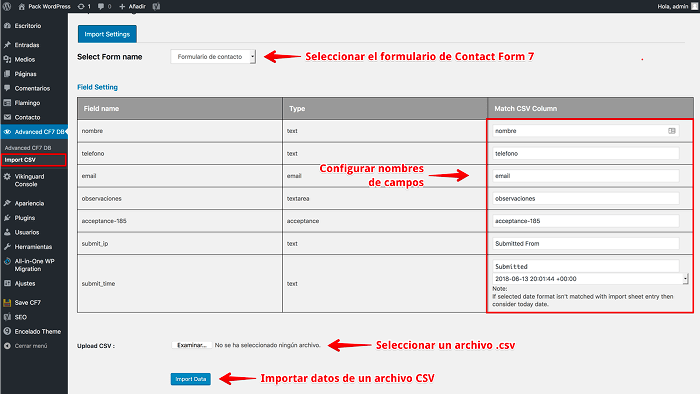Click the Type column header

pyautogui.click(x=385, y=108)
